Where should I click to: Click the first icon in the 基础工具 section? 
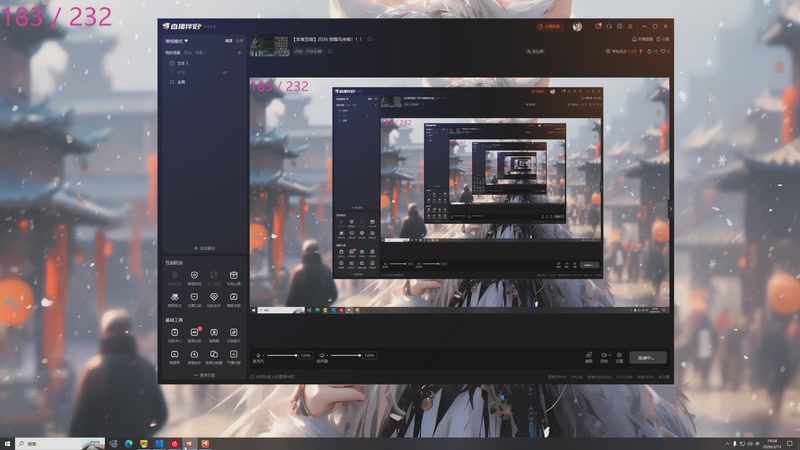click(x=174, y=333)
